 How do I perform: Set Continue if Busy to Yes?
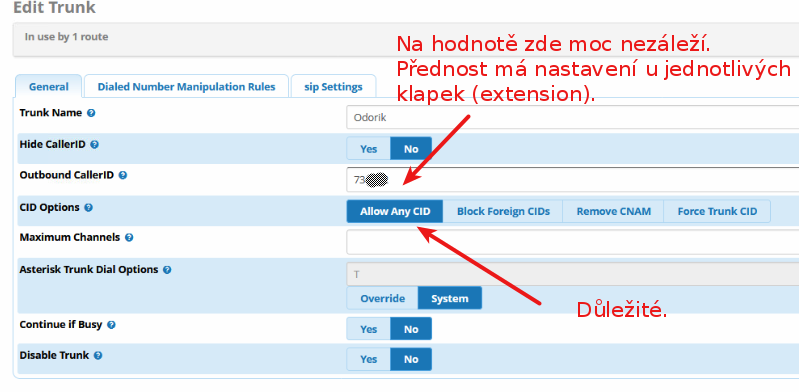click(368, 329)
